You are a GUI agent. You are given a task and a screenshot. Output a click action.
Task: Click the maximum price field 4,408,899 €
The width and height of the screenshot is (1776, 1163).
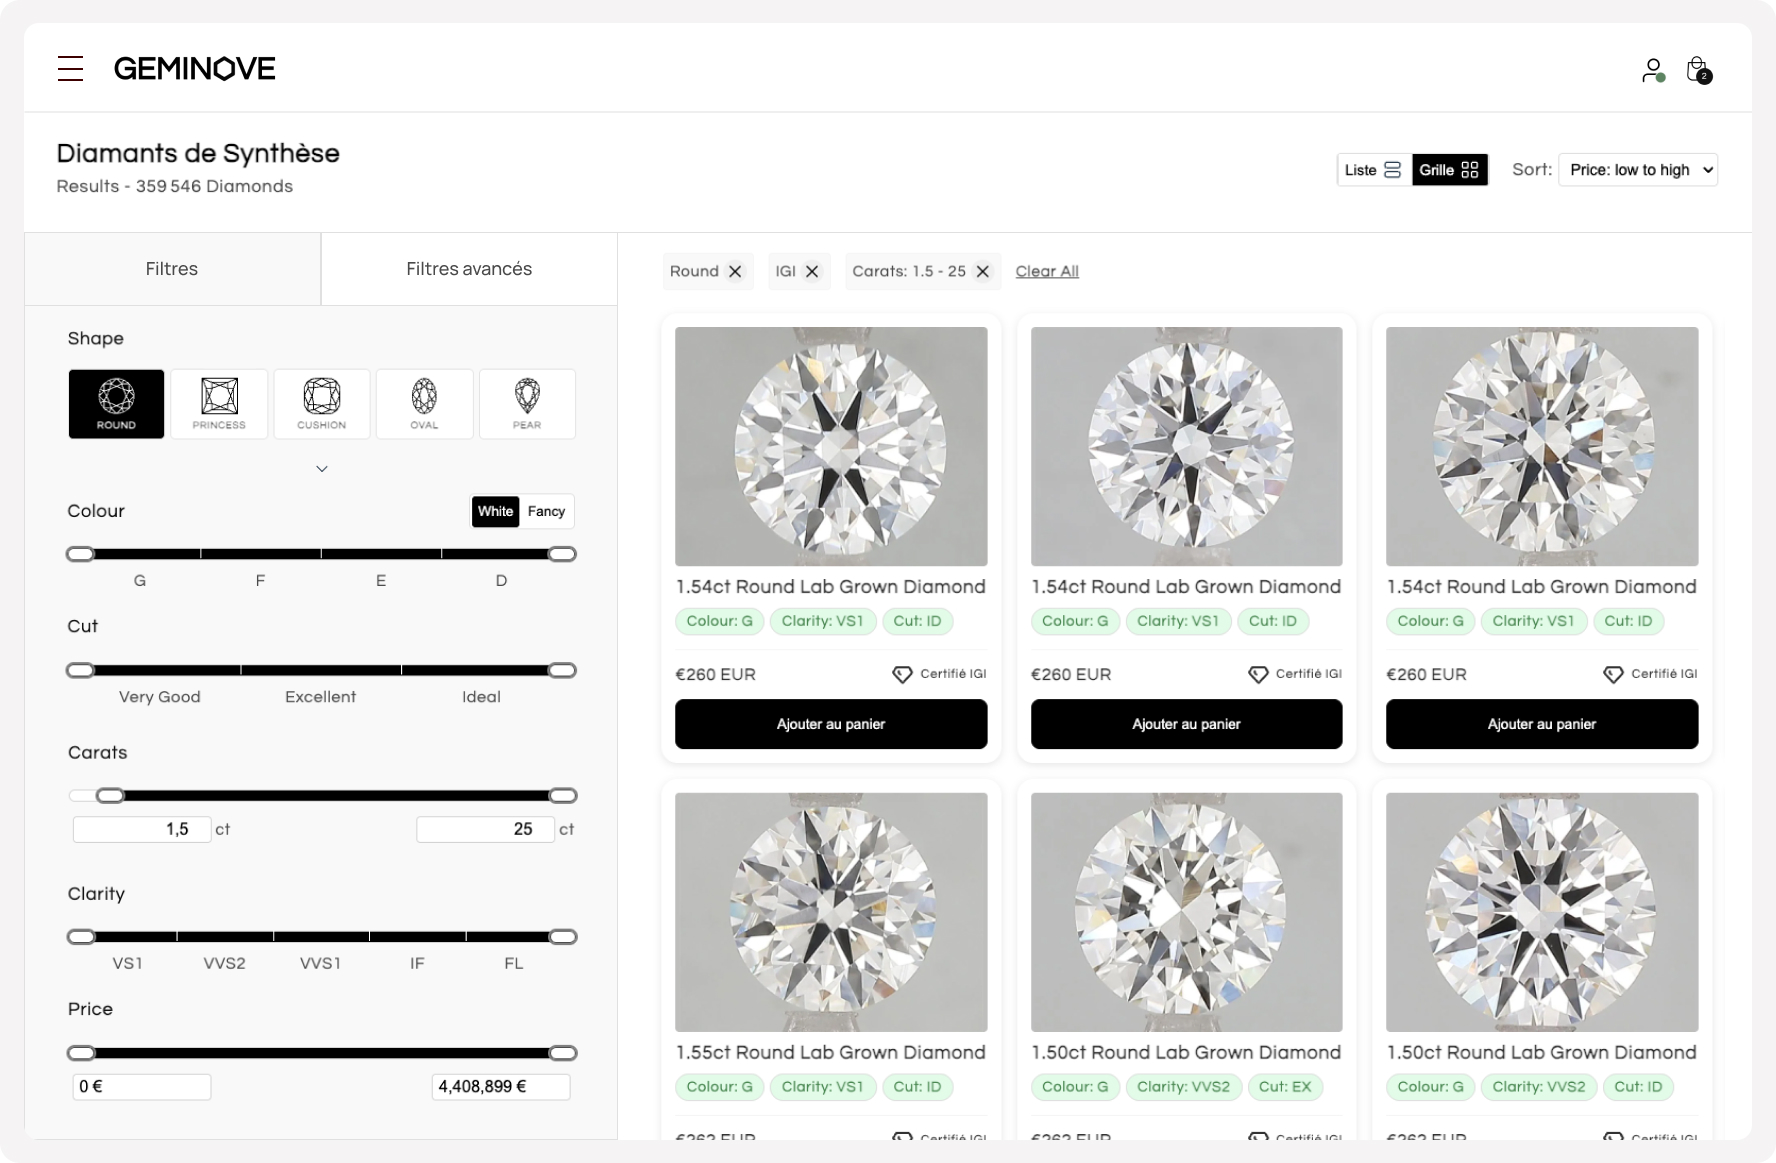coord(501,1087)
